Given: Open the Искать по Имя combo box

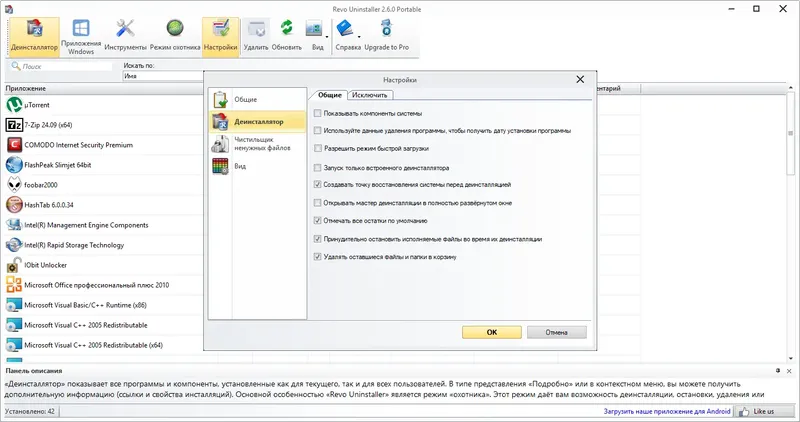Looking at the screenshot, I should point(163,76).
